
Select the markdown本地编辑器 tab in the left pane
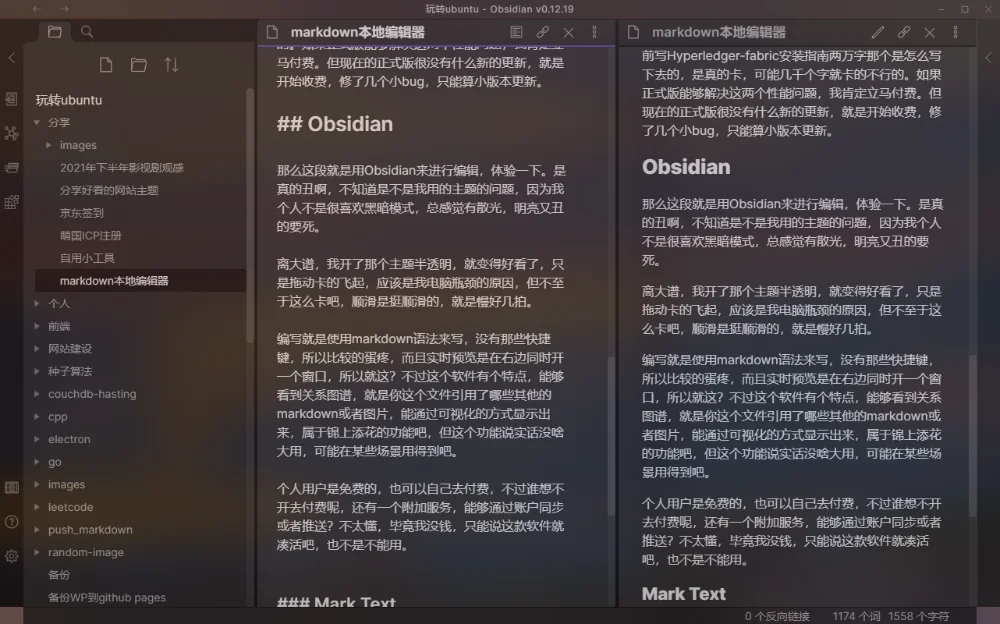355,31
